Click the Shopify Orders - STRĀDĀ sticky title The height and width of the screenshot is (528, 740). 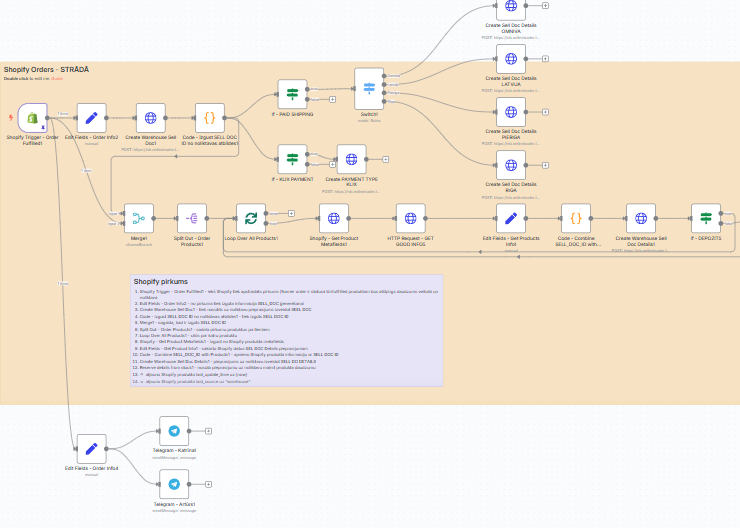click(x=46, y=70)
